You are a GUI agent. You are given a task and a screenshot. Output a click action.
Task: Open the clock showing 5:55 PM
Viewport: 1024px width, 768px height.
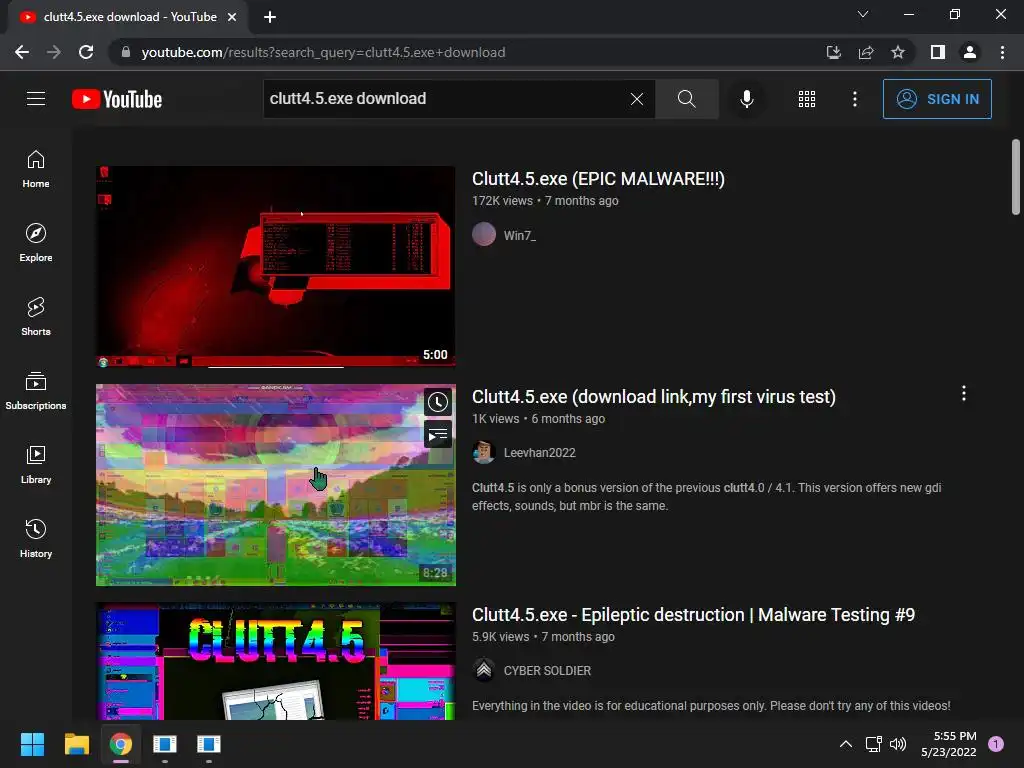coord(948,744)
